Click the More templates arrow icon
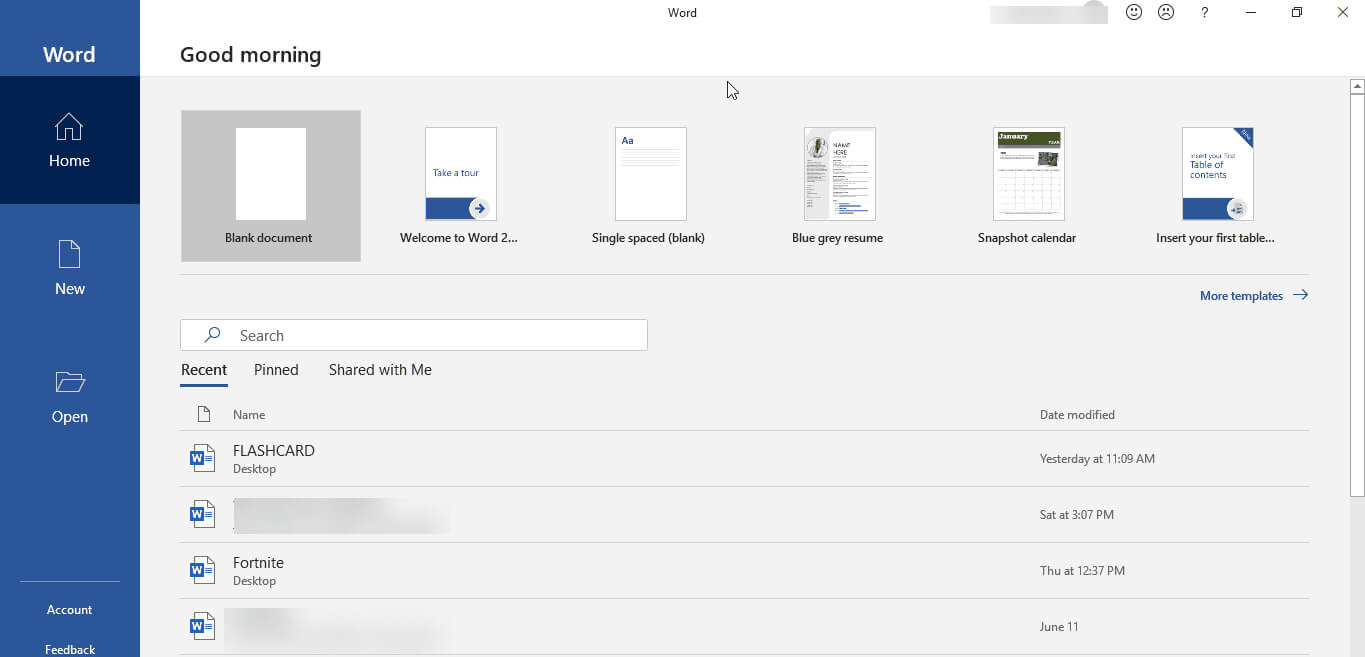 pyautogui.click(x=1300, y=295)
